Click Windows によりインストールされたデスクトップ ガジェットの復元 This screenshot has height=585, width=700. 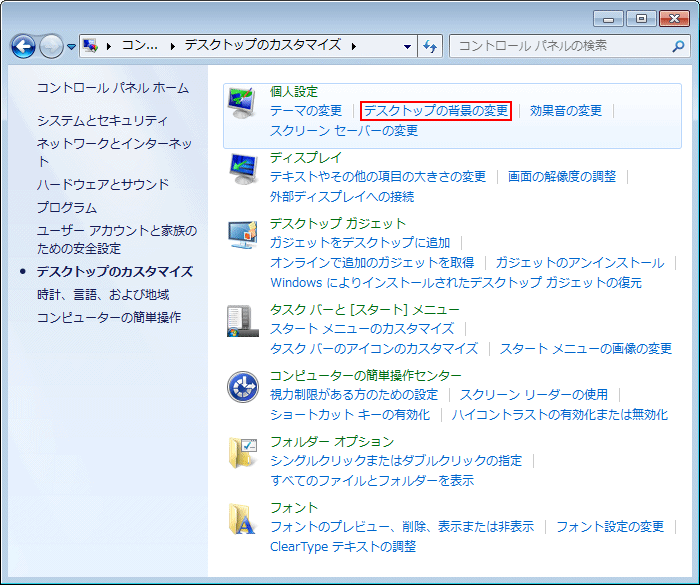(456, 283)
